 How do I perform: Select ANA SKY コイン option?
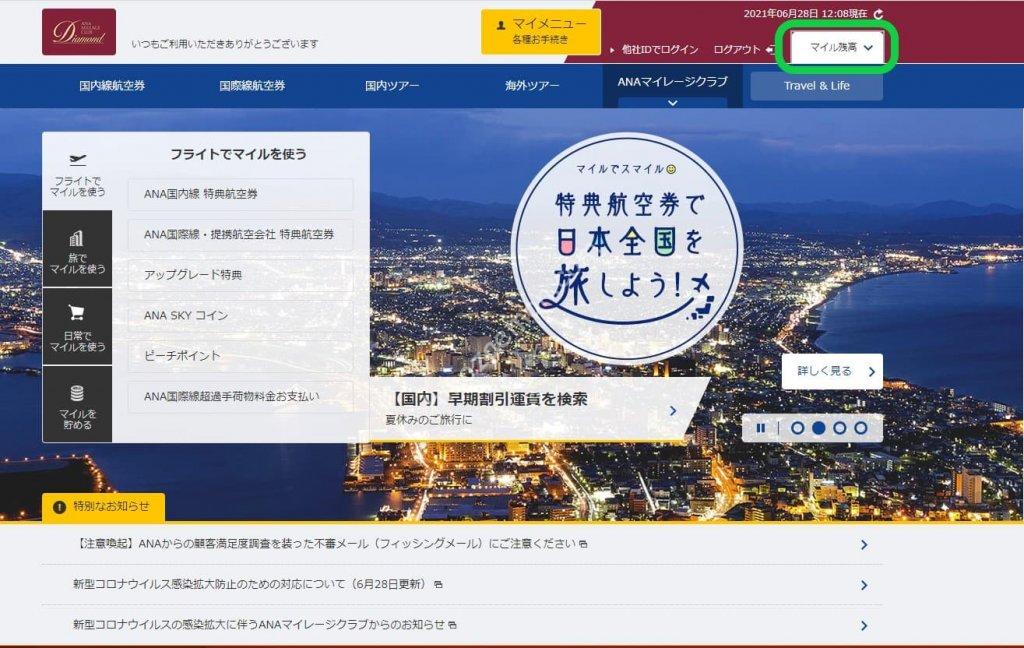[x=240, y=316]
